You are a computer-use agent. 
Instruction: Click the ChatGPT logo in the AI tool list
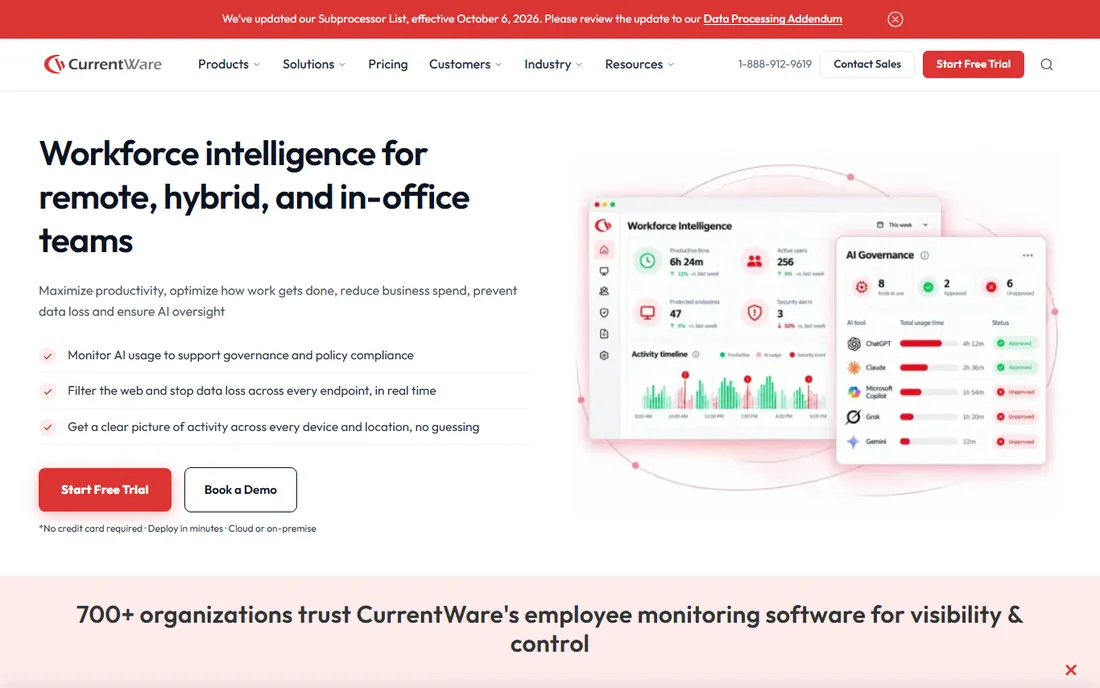point(853,344)
